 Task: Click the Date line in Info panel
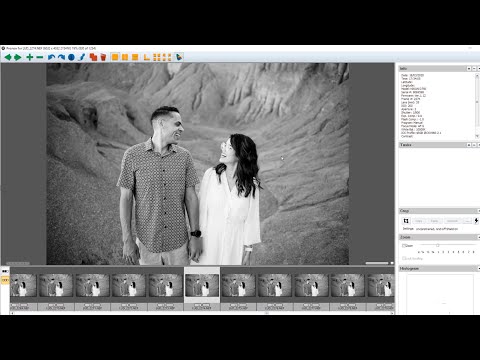point(412,75)
